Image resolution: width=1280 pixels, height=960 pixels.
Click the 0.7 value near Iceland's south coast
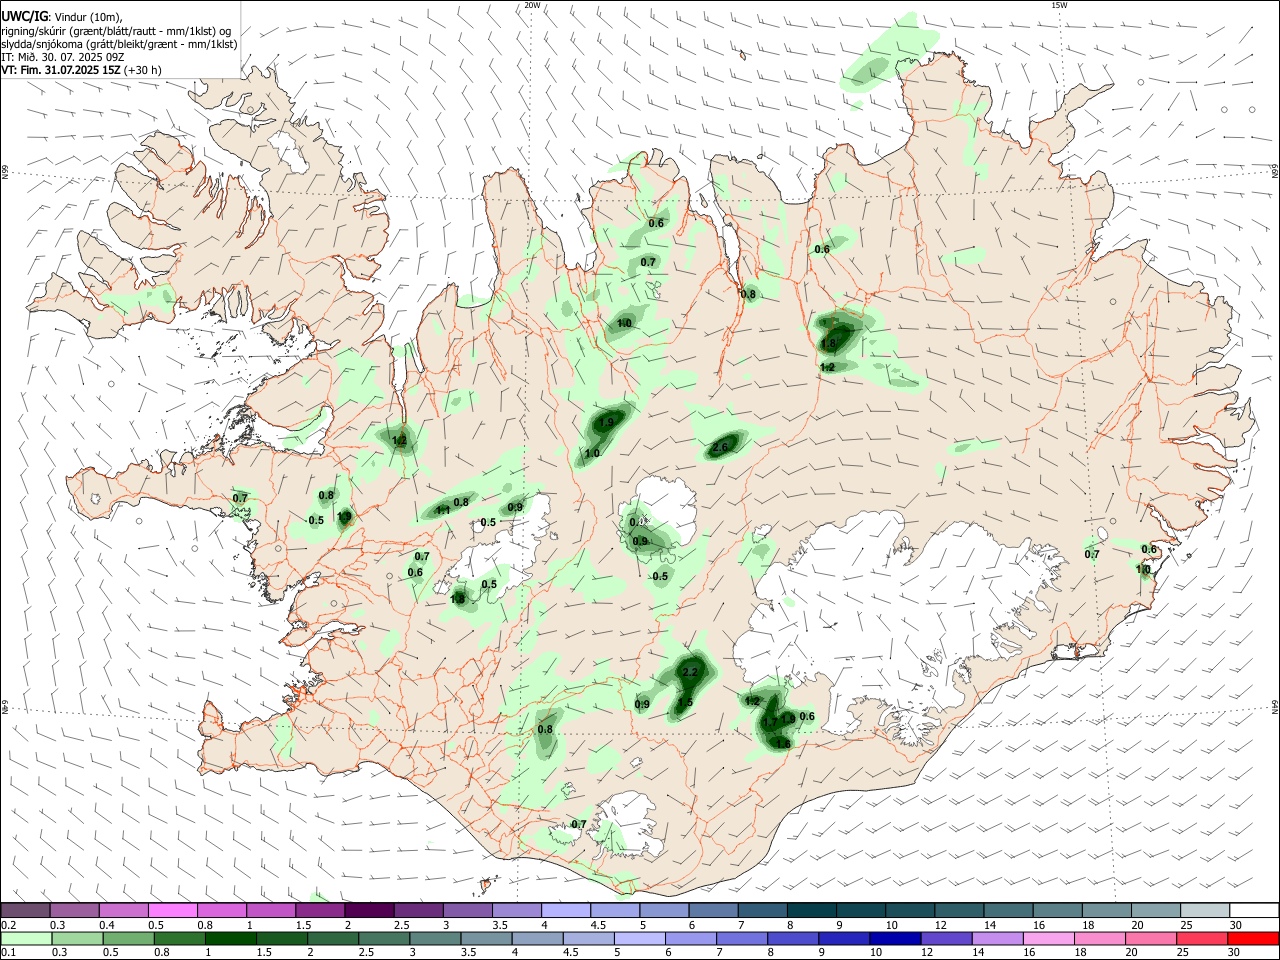click(x=579, y=825)
